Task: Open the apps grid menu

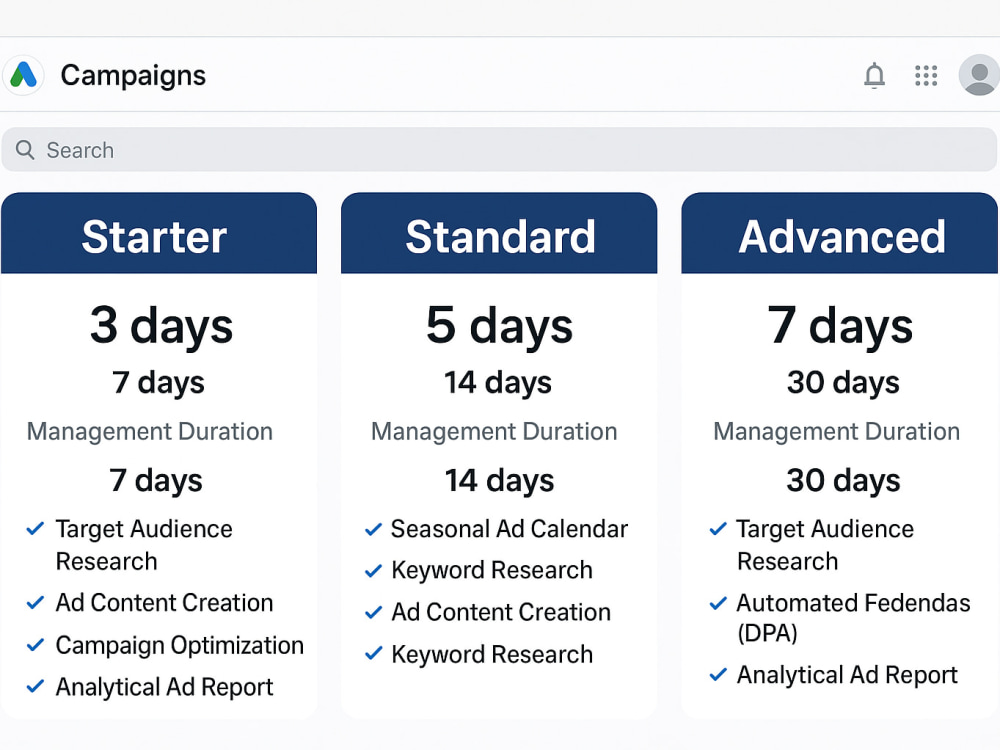Action: click(x=926, y=75)
